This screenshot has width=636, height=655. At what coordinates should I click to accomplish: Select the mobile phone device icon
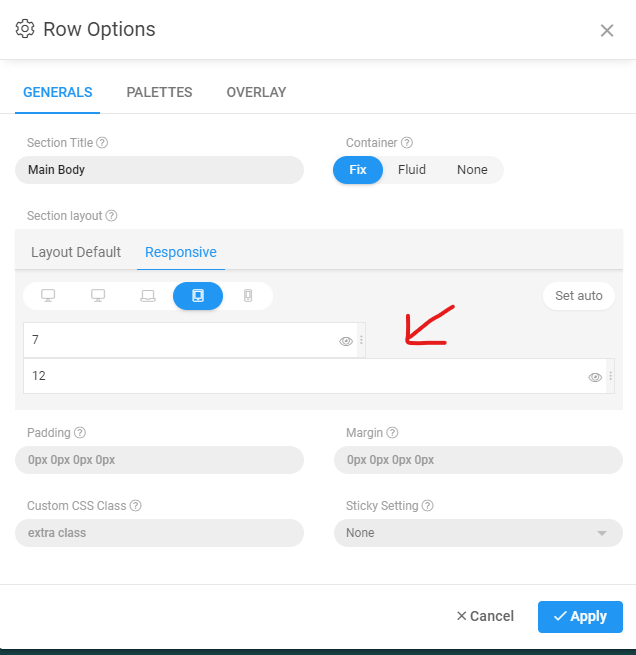248,296
